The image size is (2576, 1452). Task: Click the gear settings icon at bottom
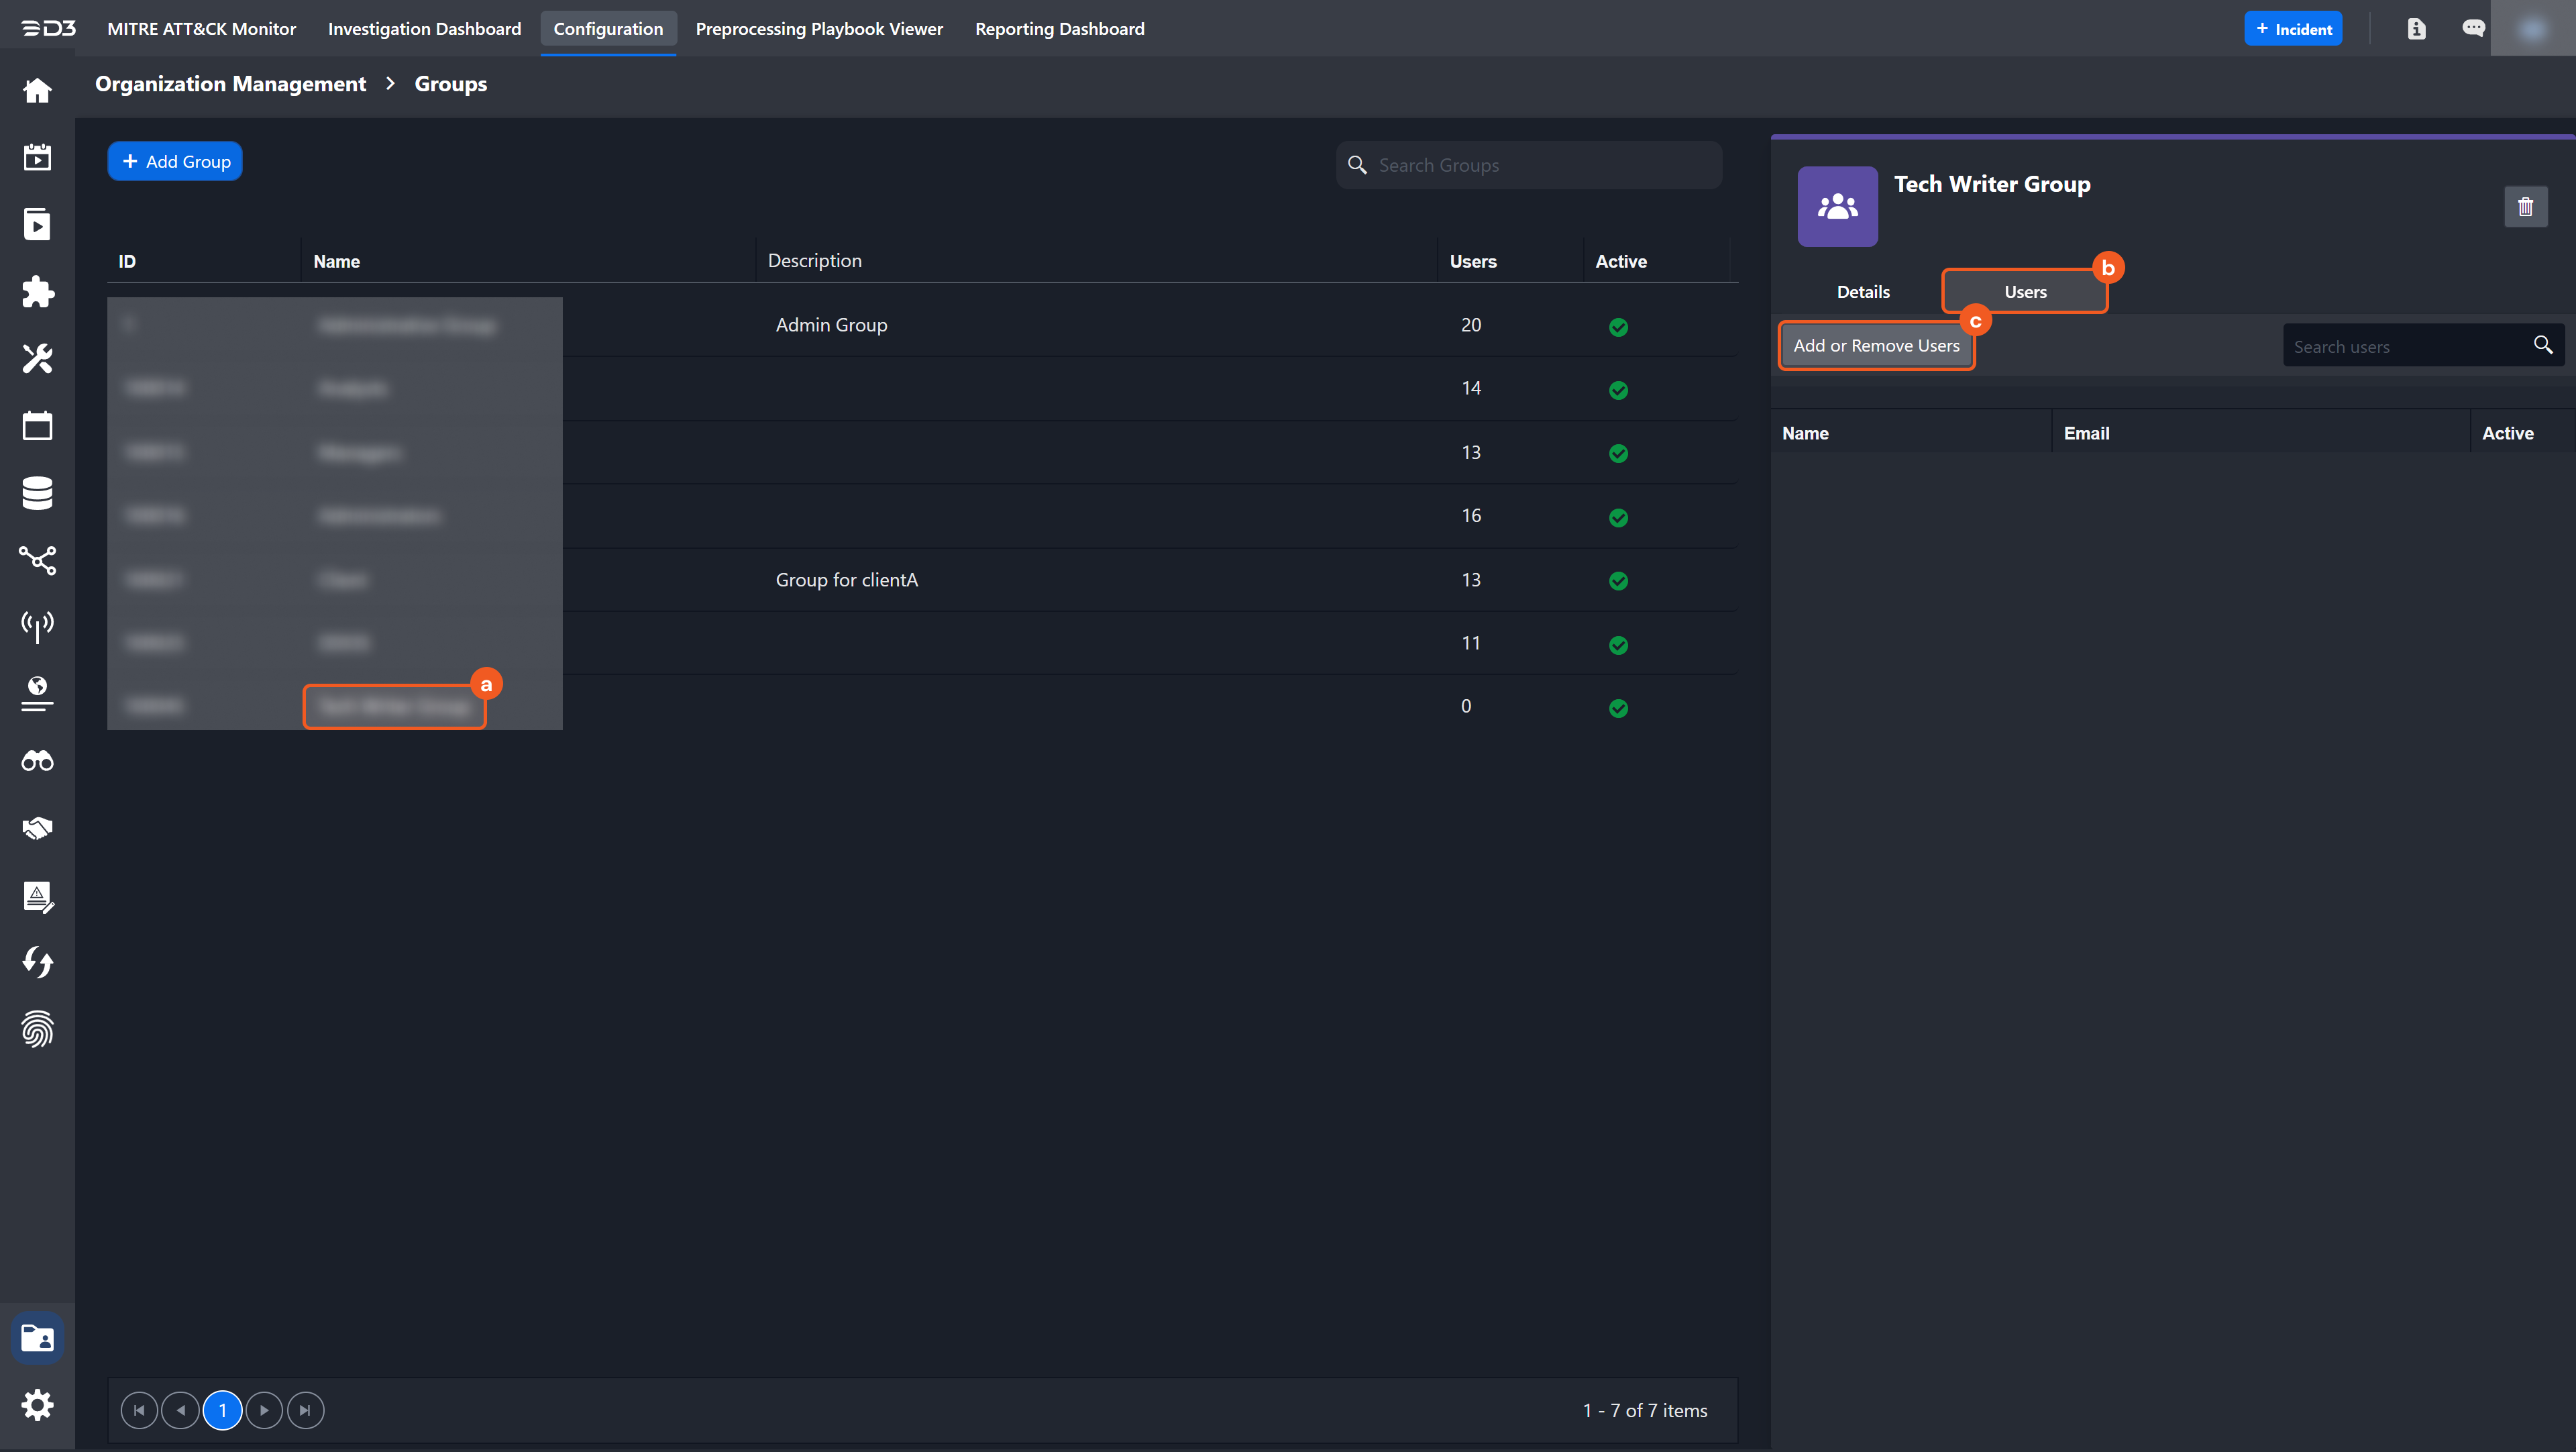37,1405
